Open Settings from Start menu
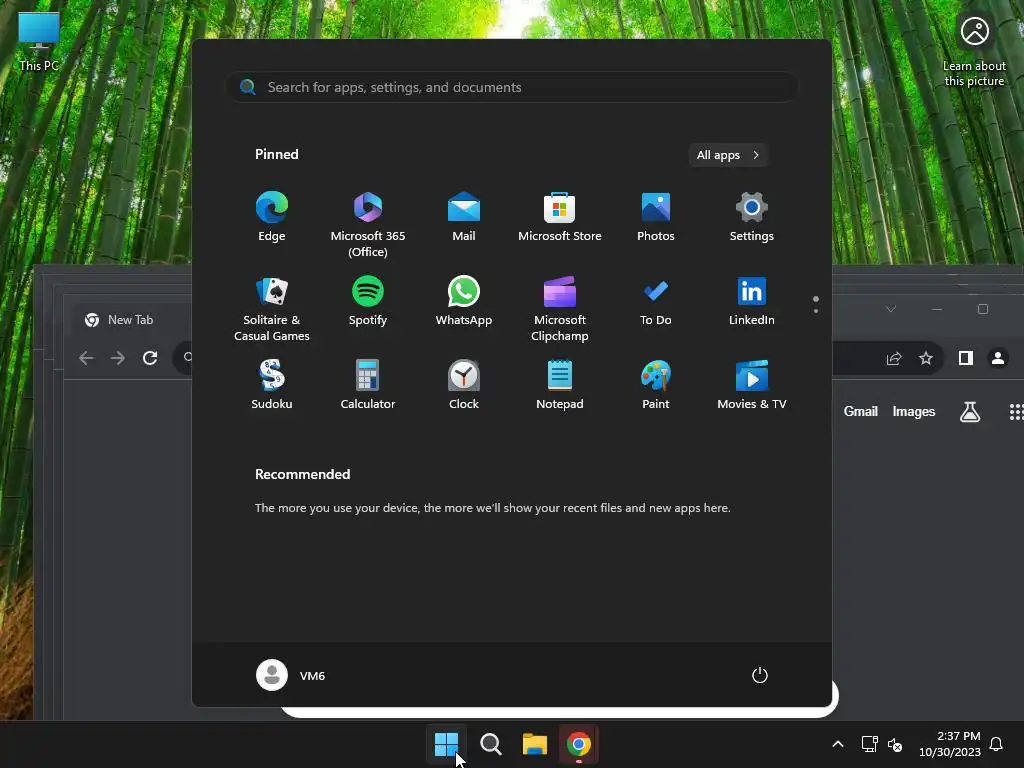1024x768 pixels. point(752,217)
